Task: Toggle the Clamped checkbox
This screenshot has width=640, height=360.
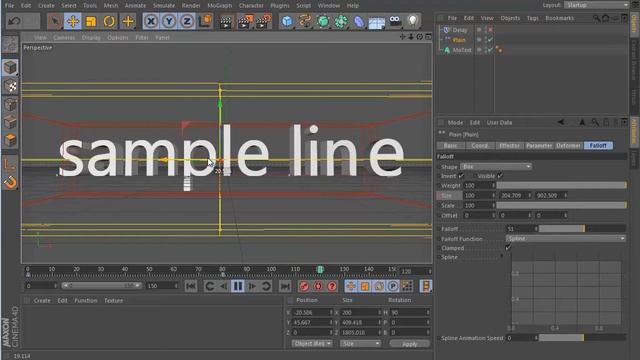Action: [x=508, y=248]
